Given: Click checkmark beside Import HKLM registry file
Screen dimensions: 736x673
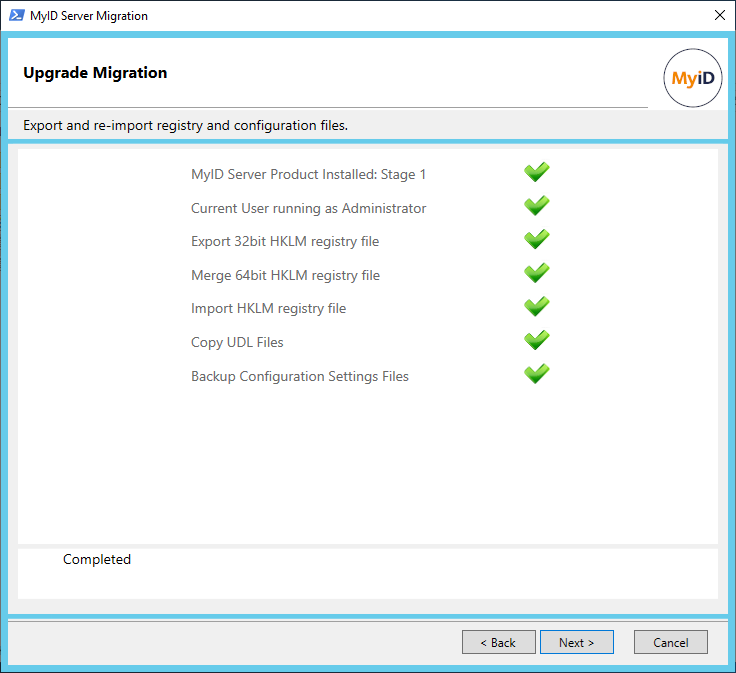Looking at the screenshot, I should coord(537,306).
